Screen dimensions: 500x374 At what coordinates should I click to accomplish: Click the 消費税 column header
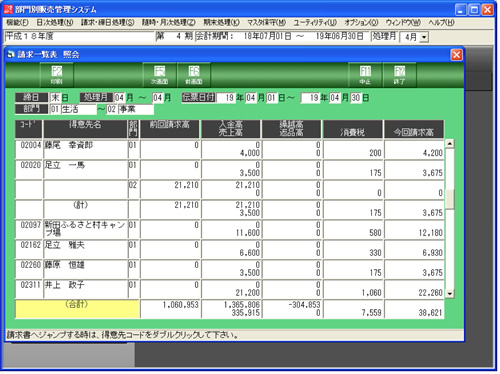pos(353,129)
